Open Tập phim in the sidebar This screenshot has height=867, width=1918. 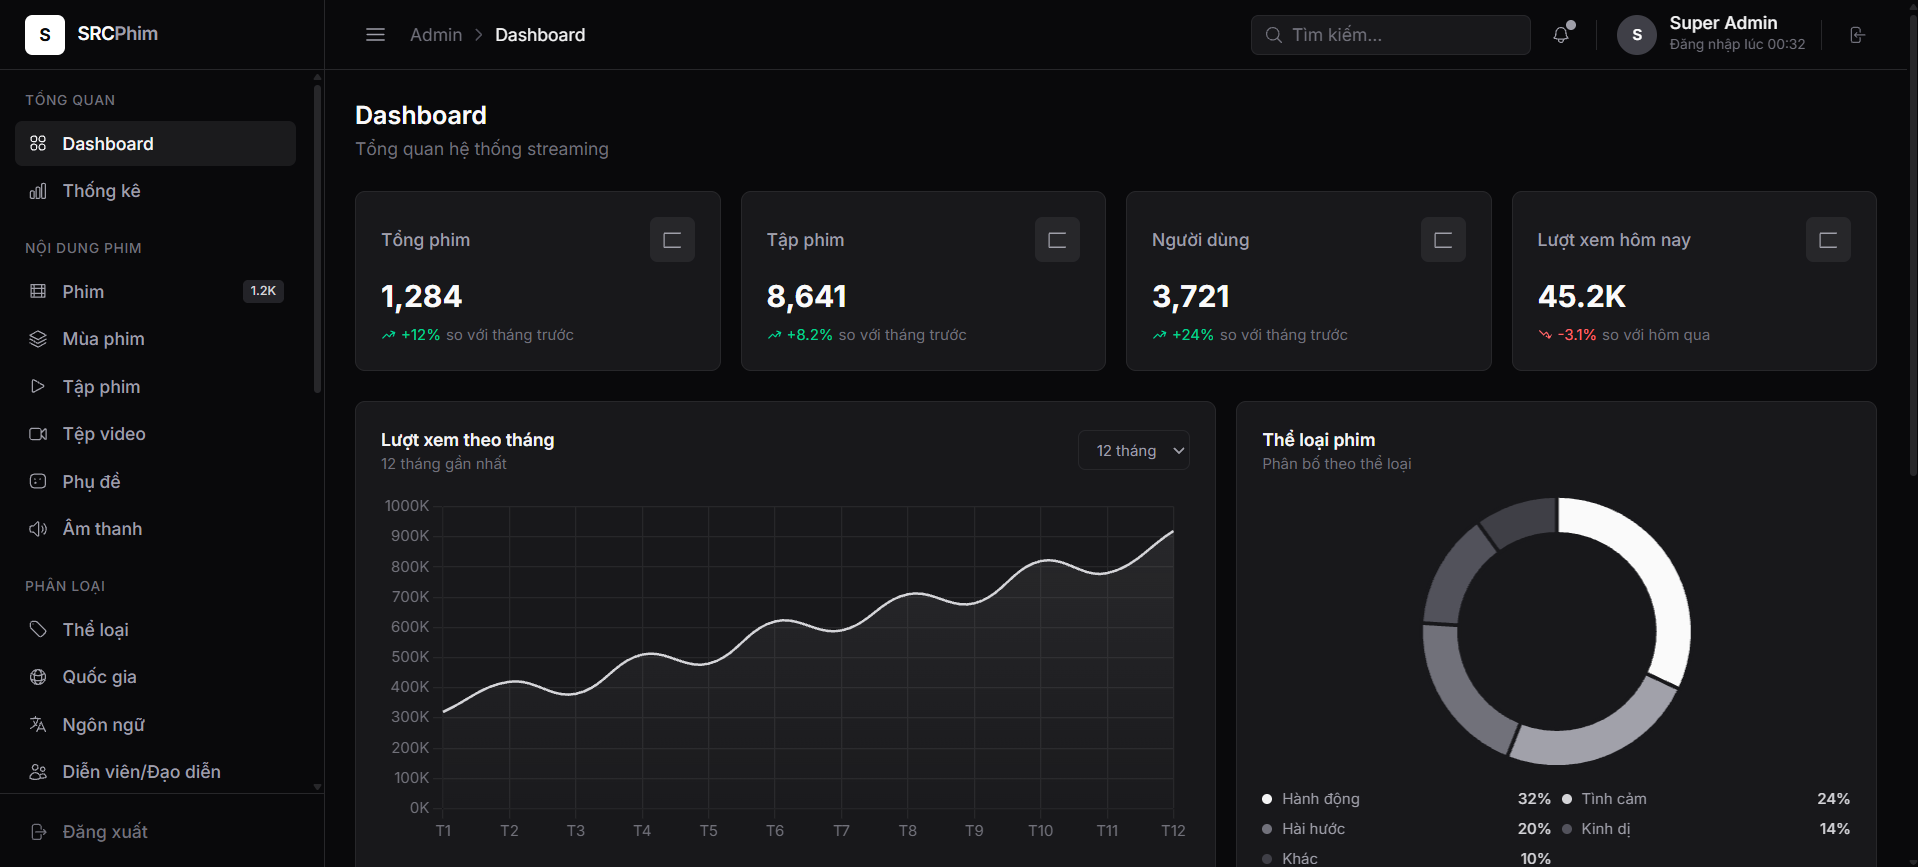(155, 386)
